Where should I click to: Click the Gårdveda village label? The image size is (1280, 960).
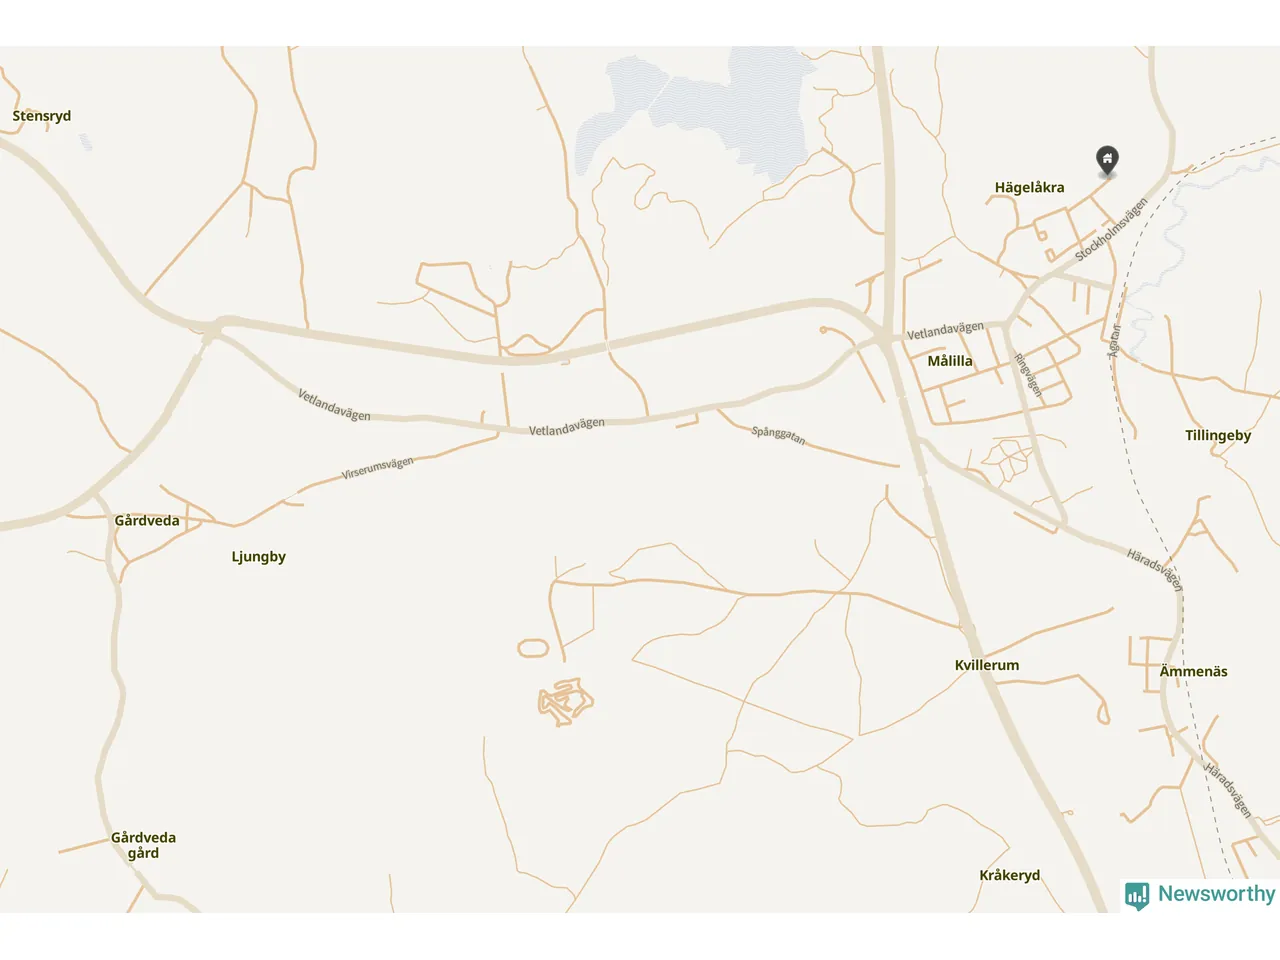147,520
